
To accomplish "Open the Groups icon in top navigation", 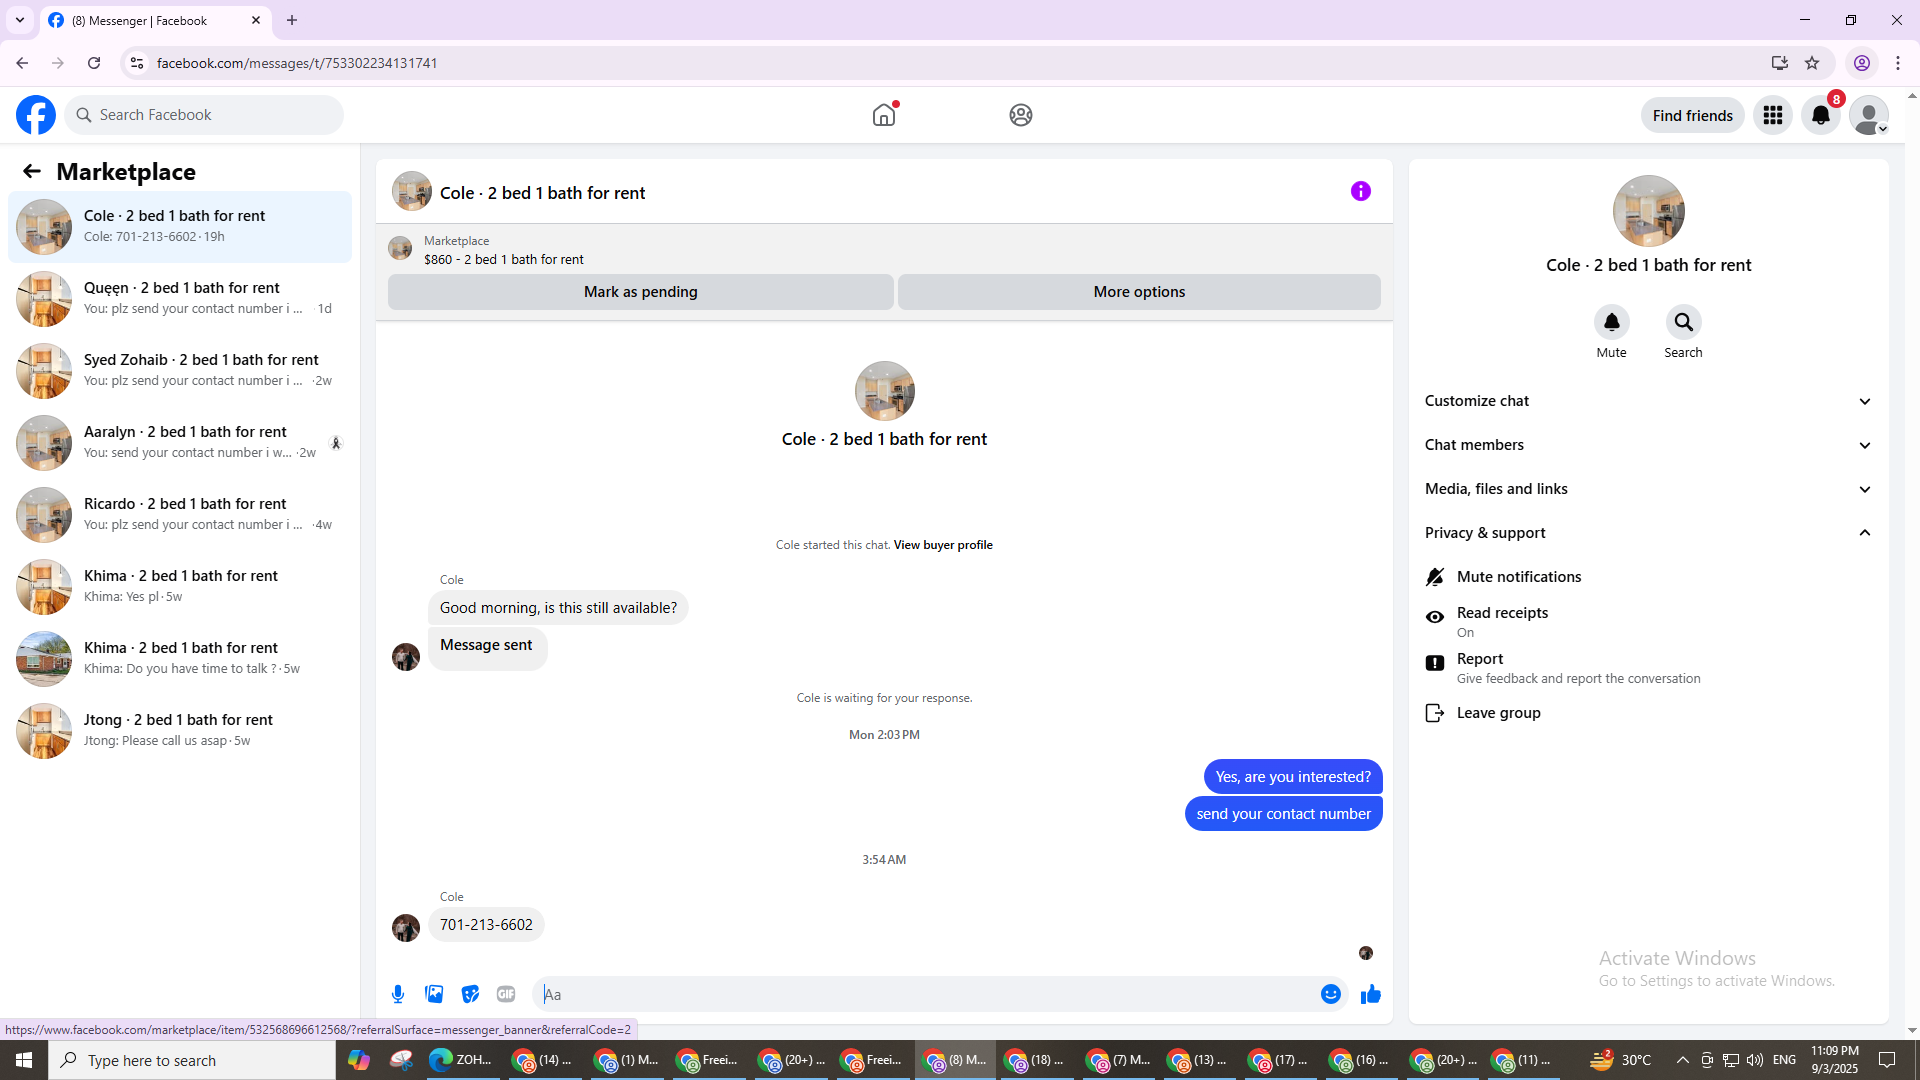I will point(1021,115).
